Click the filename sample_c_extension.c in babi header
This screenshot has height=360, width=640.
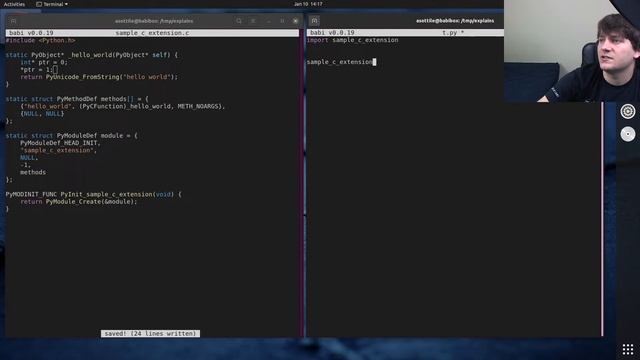[152, 33]
